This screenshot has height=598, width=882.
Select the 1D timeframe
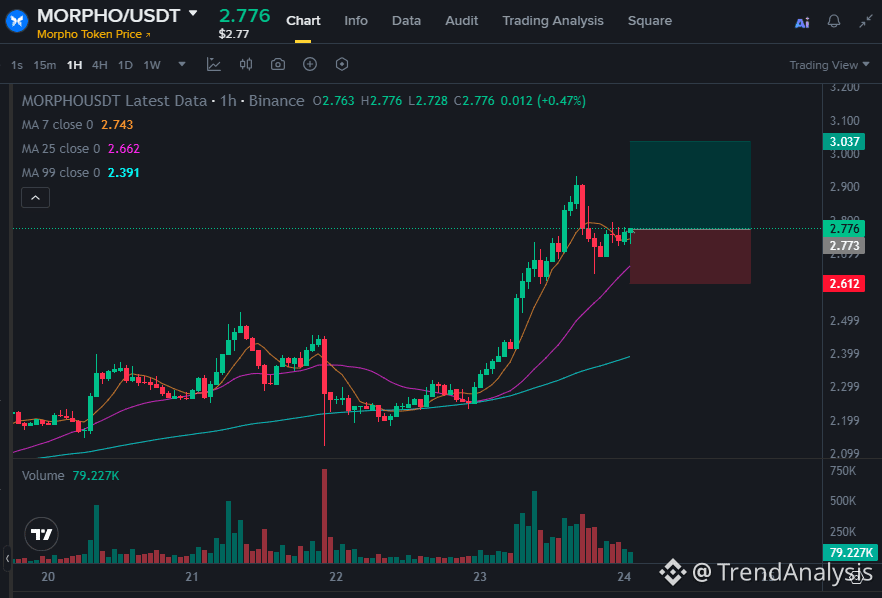point(125,65)
